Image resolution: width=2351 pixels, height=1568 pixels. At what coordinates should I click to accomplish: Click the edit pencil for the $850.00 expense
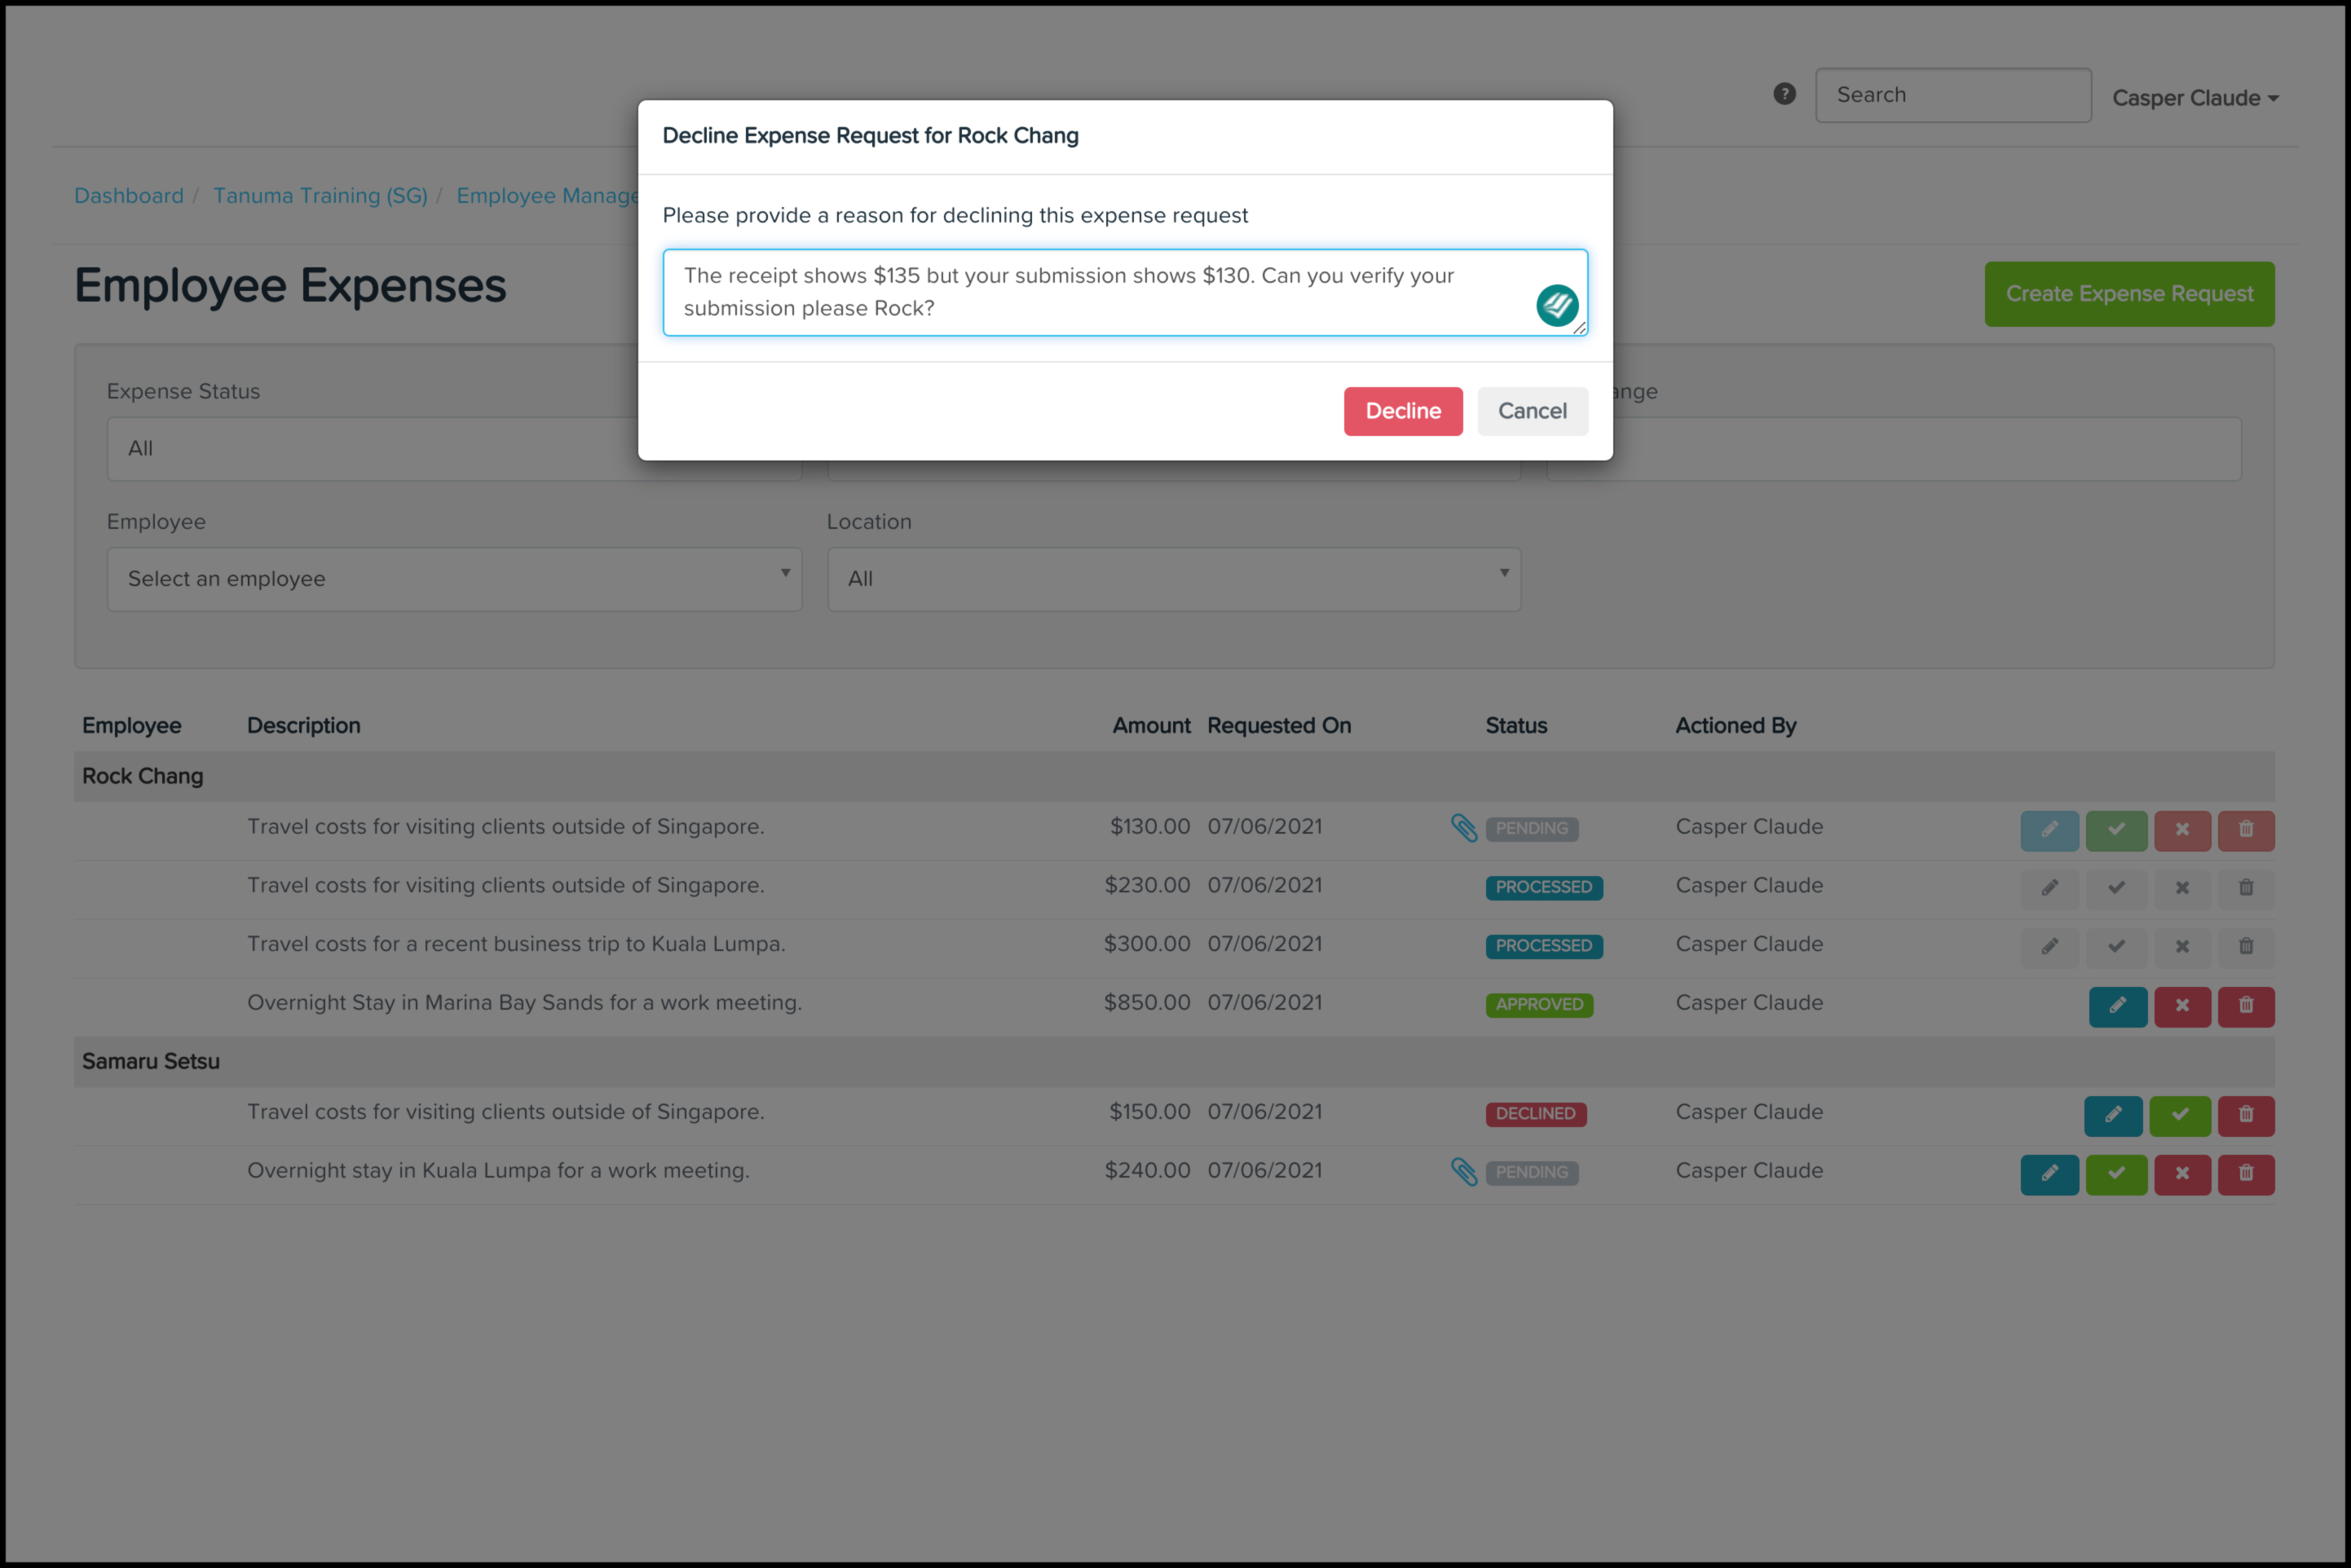pyautogui.click(x=2117, y=1006)
